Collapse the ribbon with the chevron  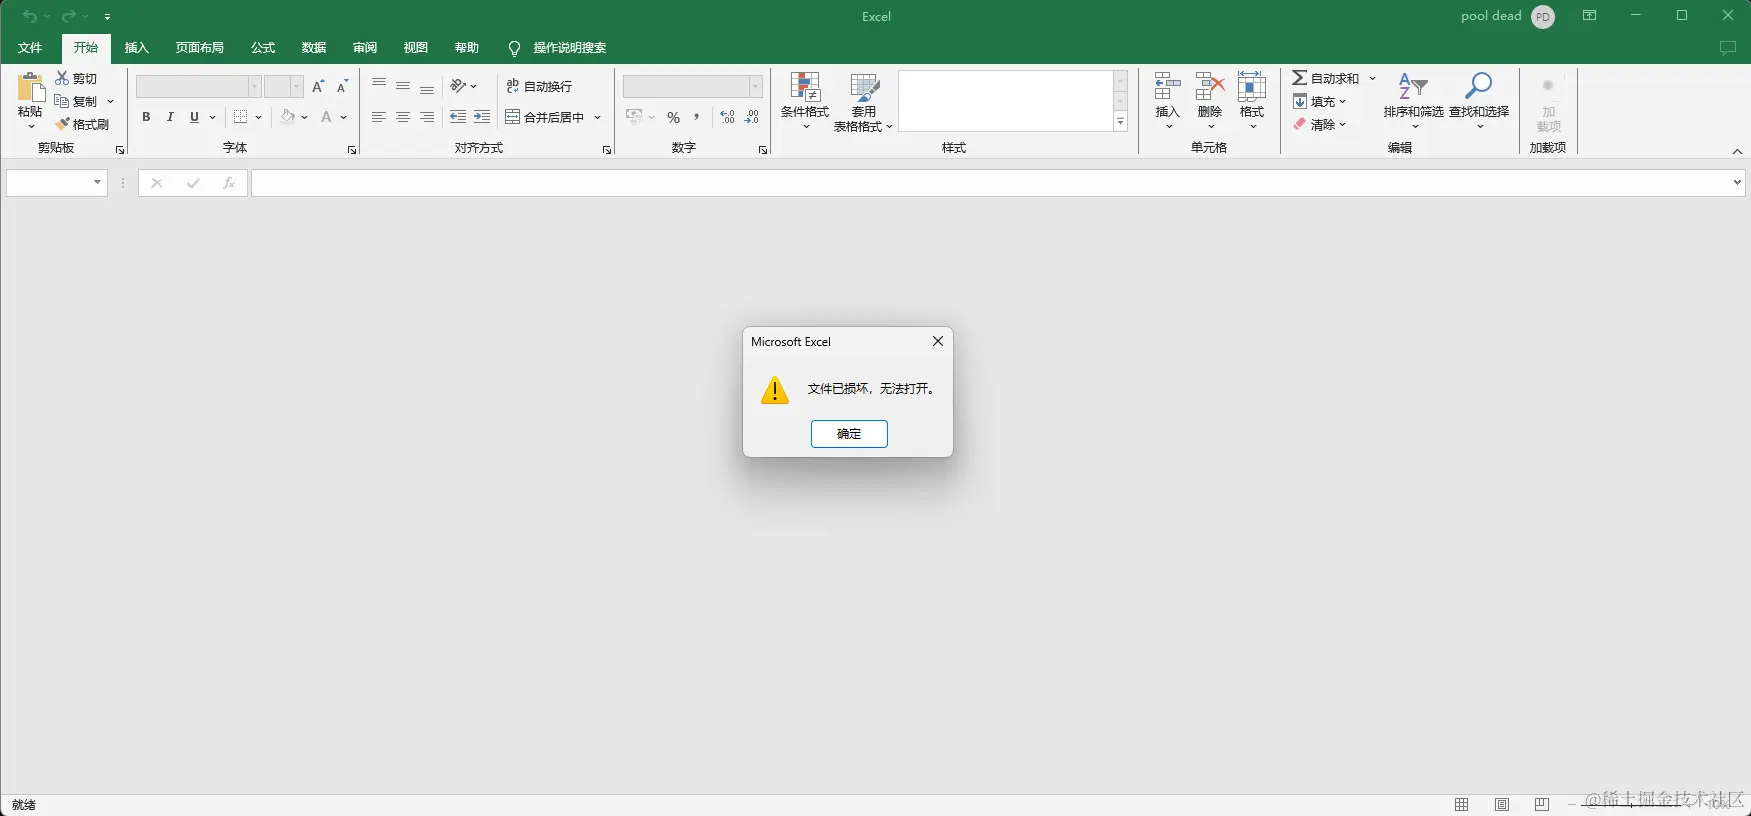pyautogui.click(x=1737, y=151)
